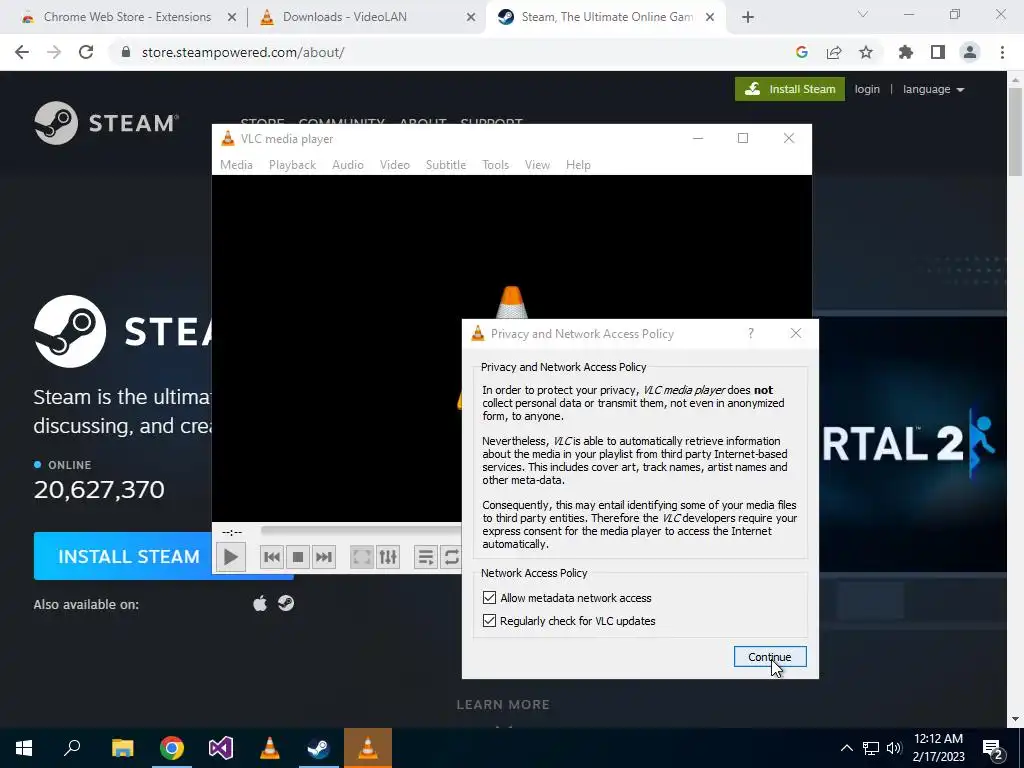Show hidden system tray icons
This screenshot has width=1024, height=768.
846,748
